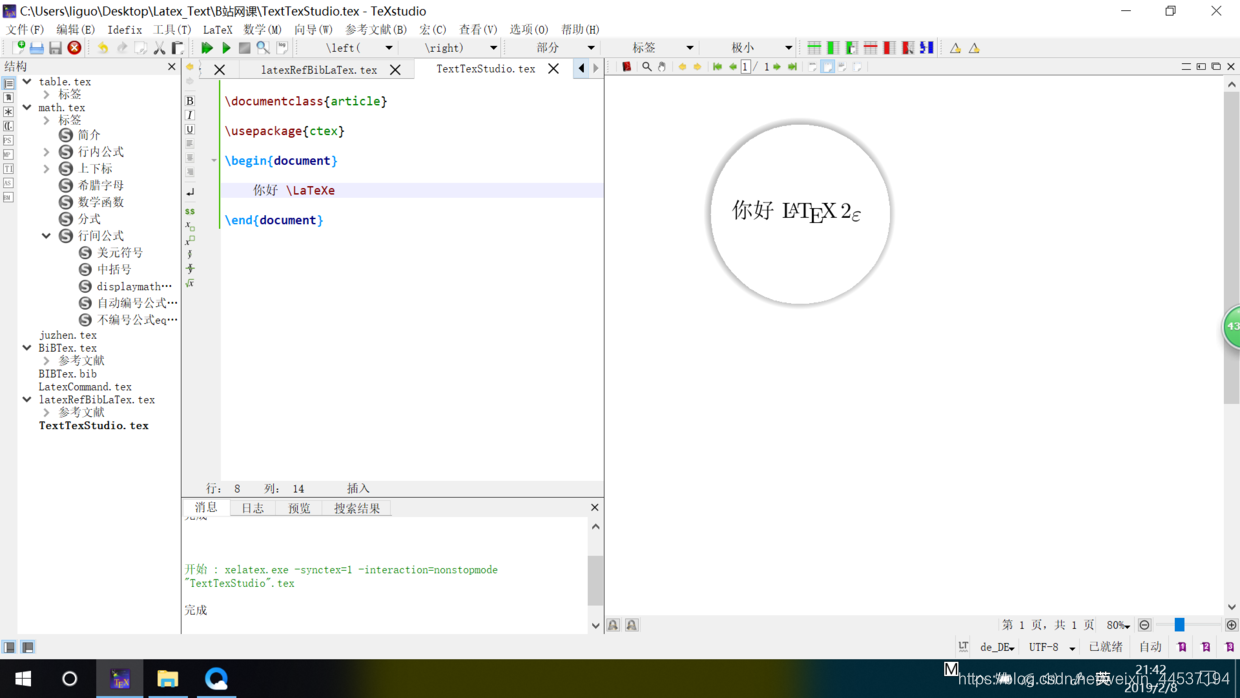Click the Compile single green arrow
The height and width of the screenshot is (698, 1240).
click(226, 48)
